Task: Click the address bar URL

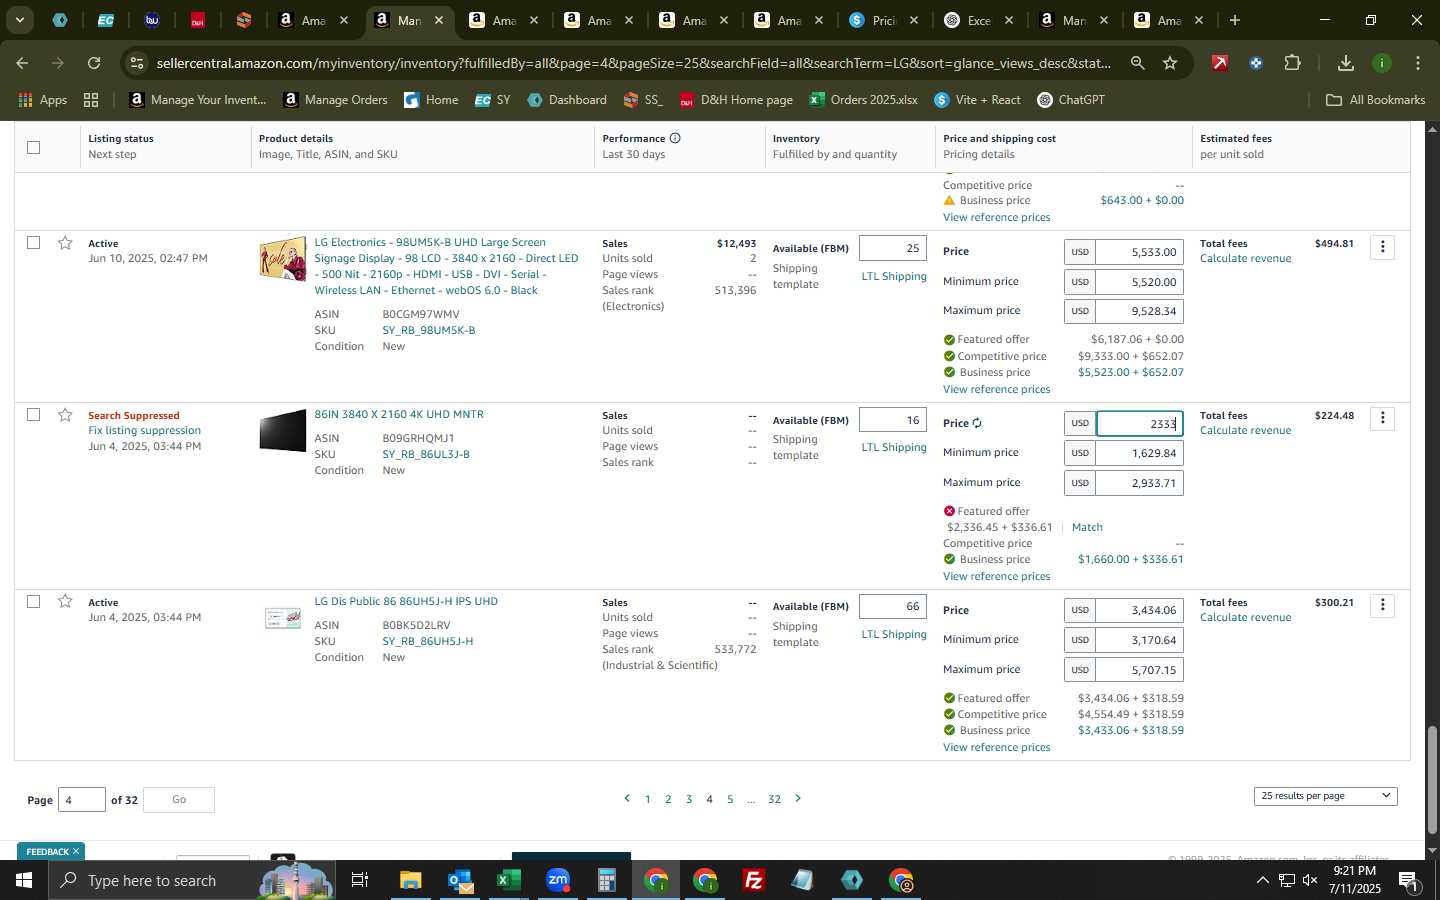Action: (x=633, y=63)
